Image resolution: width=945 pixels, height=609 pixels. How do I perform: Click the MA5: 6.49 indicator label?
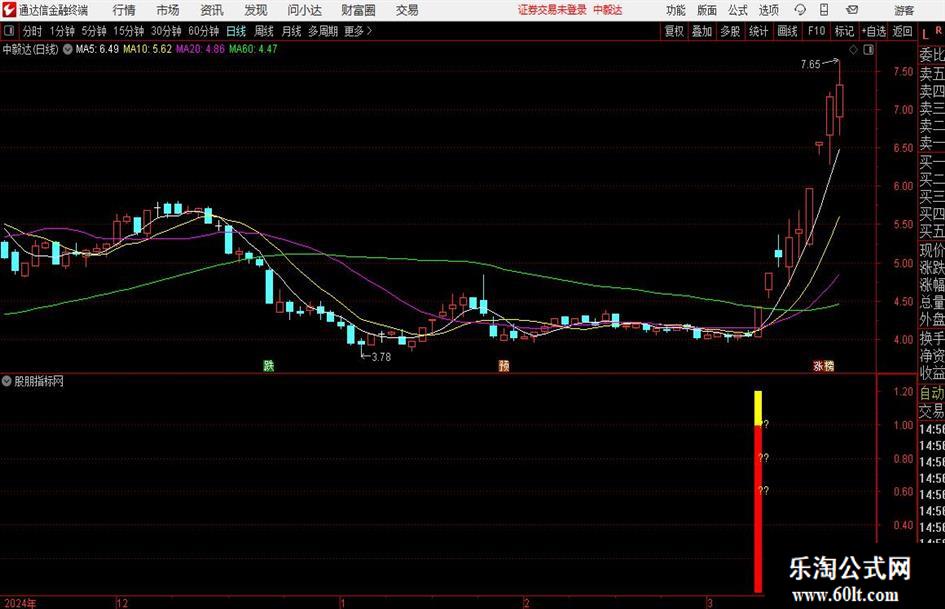[97, 49]
